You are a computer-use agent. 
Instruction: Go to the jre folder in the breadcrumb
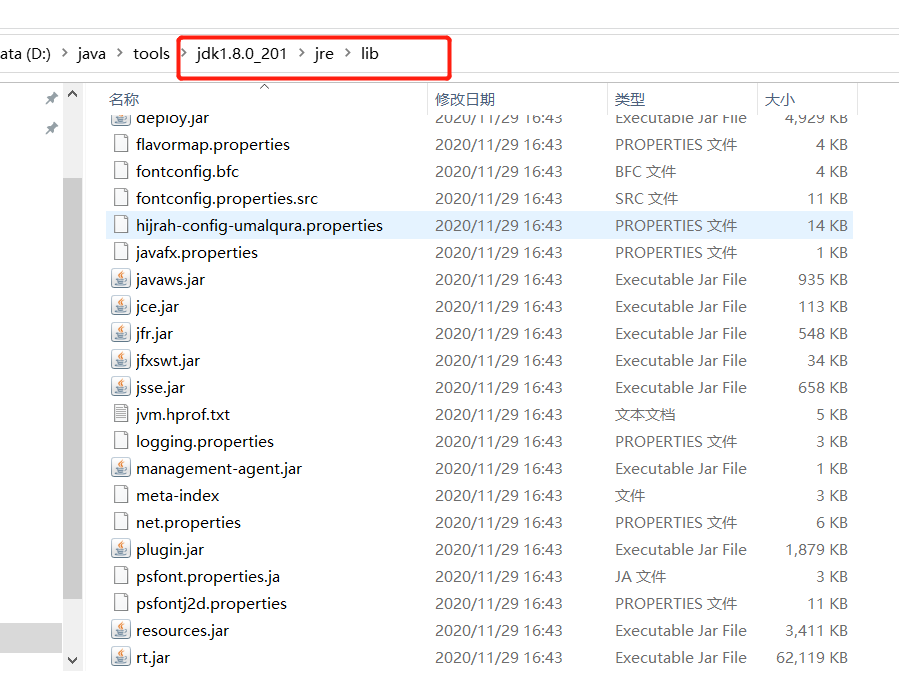[324, 54]
